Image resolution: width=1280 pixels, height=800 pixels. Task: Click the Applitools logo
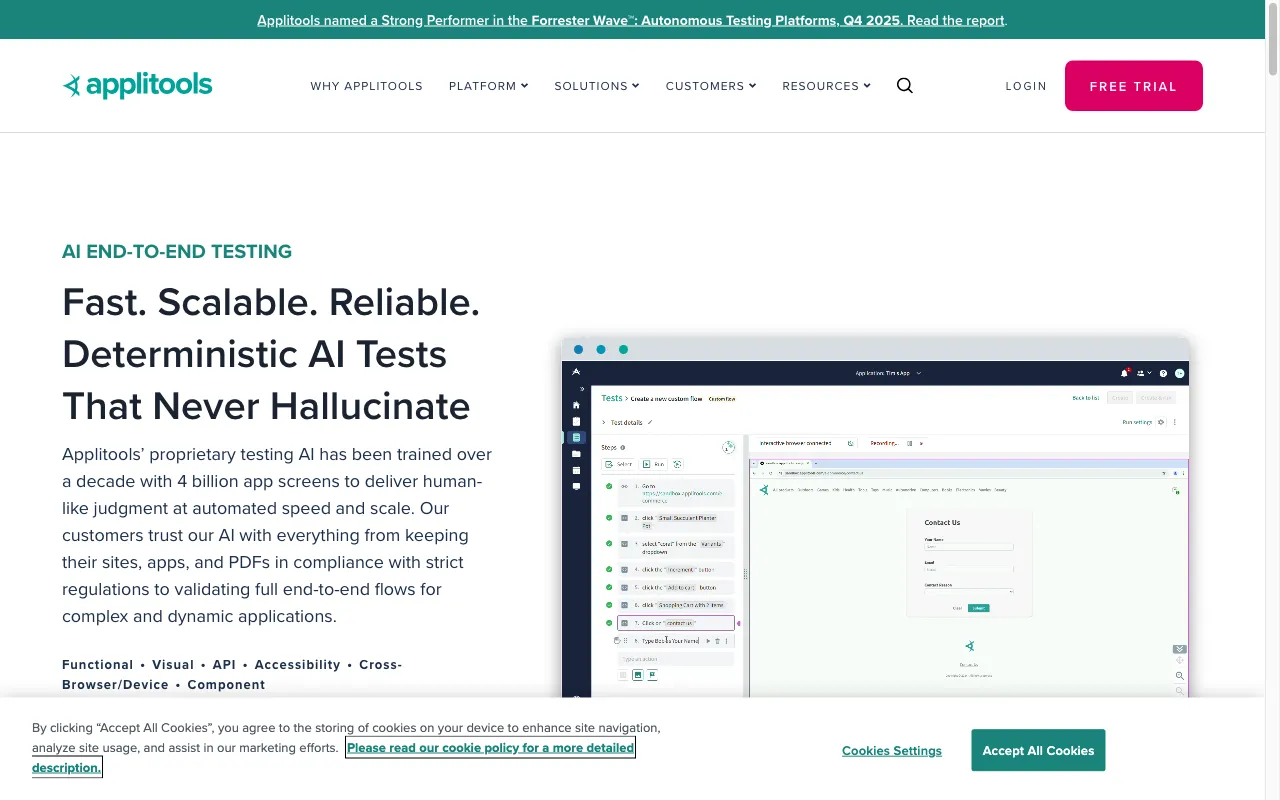pyautogui.click(x=137, y=86)
